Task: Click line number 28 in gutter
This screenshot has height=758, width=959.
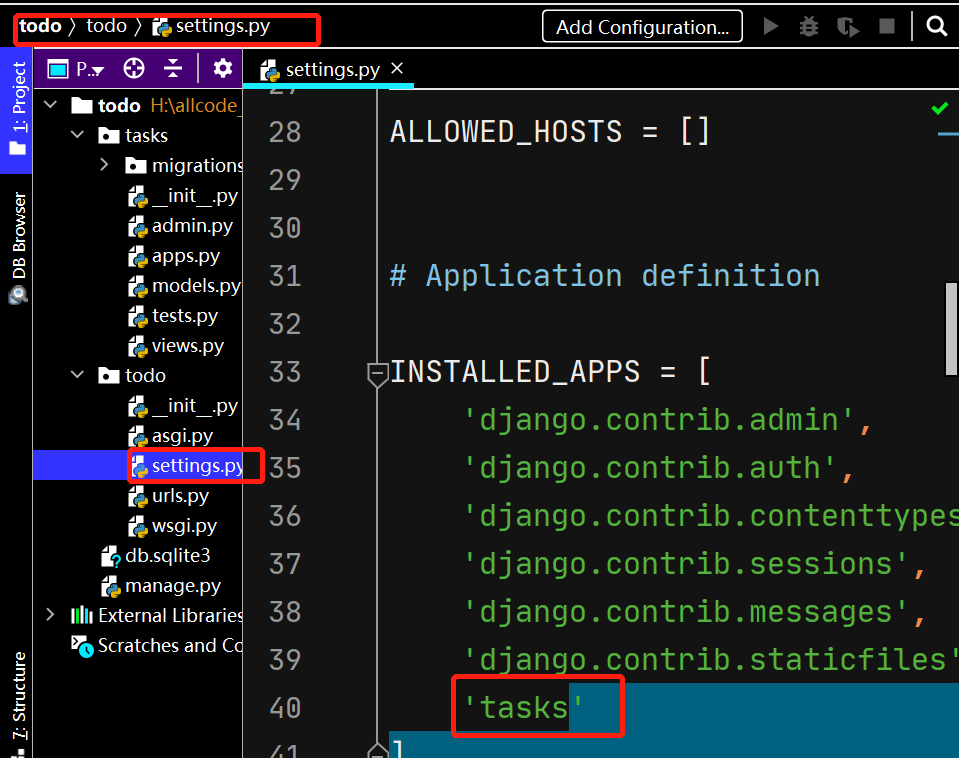Action: point(285,132)
